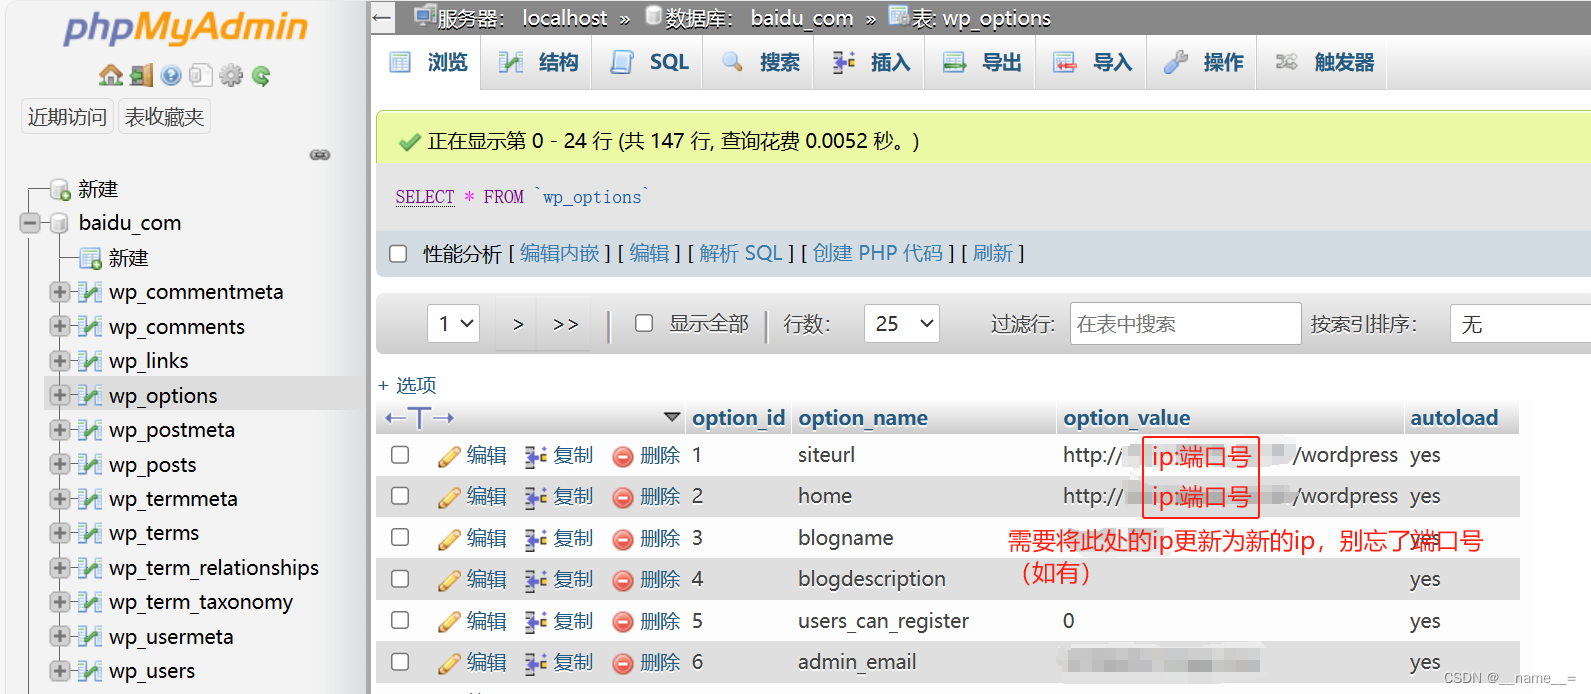Toggle the 显示全部 show all checkbox
Image resolution: width=1591 pixels, height=694 pixels.
pyautogui.click(x=644, y=323)
